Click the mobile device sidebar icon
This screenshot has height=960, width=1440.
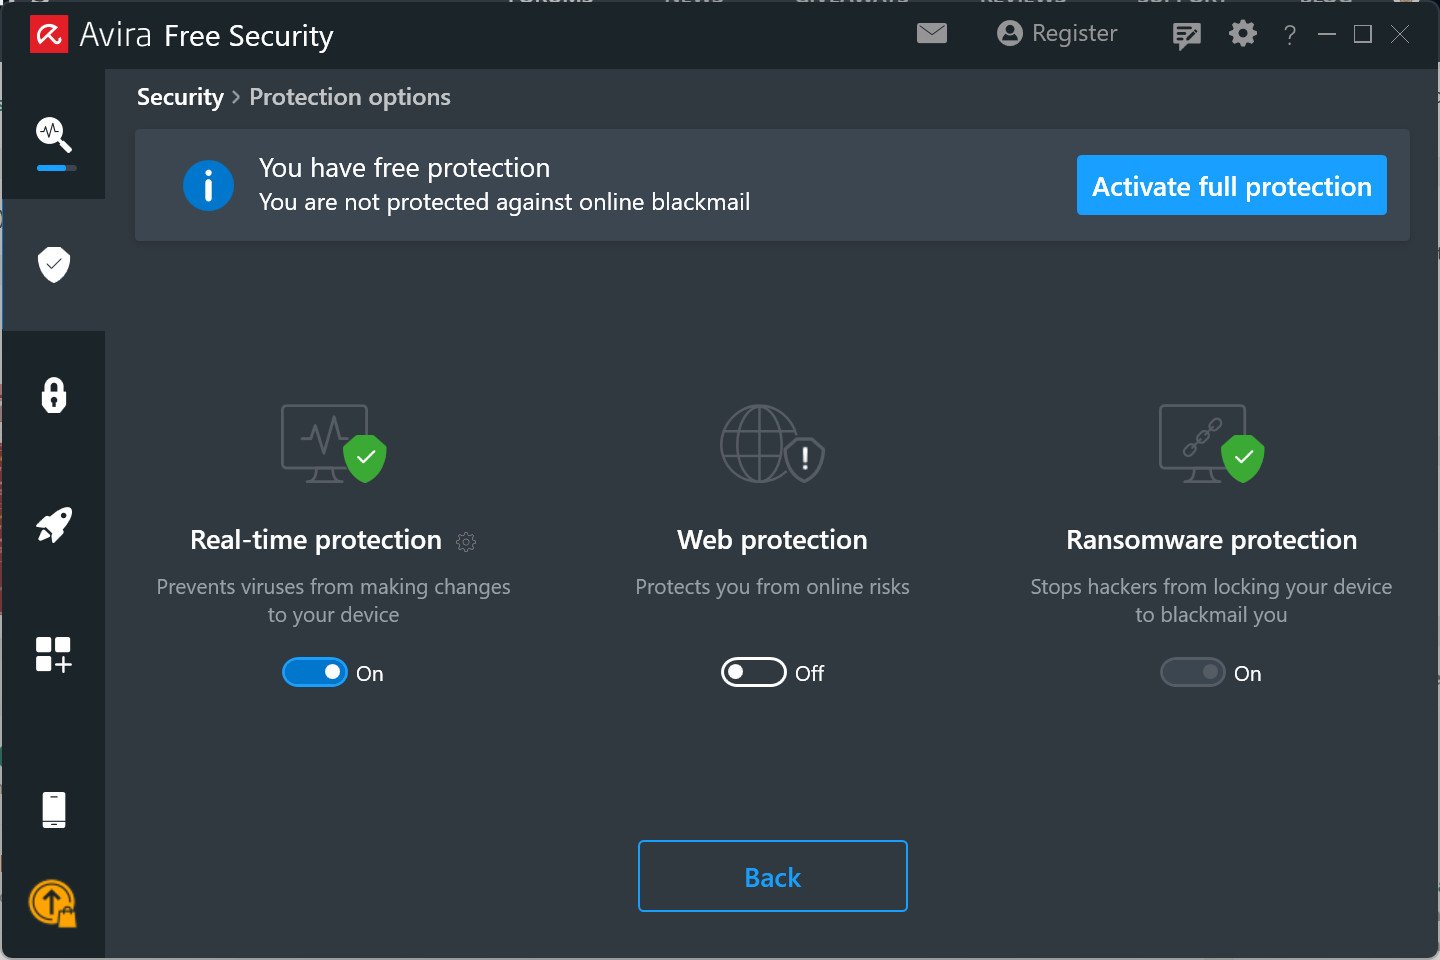coord(54,810)
